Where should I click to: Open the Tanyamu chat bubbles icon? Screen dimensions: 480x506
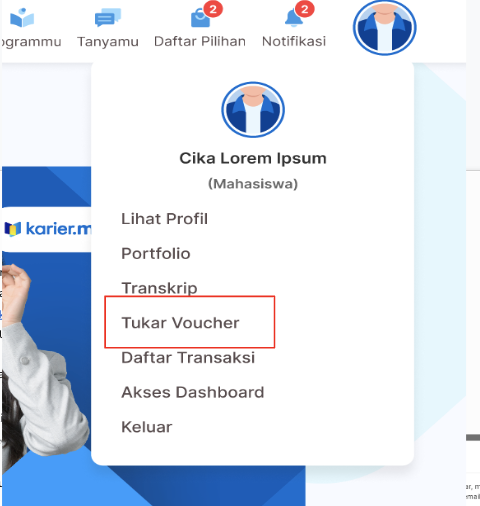[108, 18]
